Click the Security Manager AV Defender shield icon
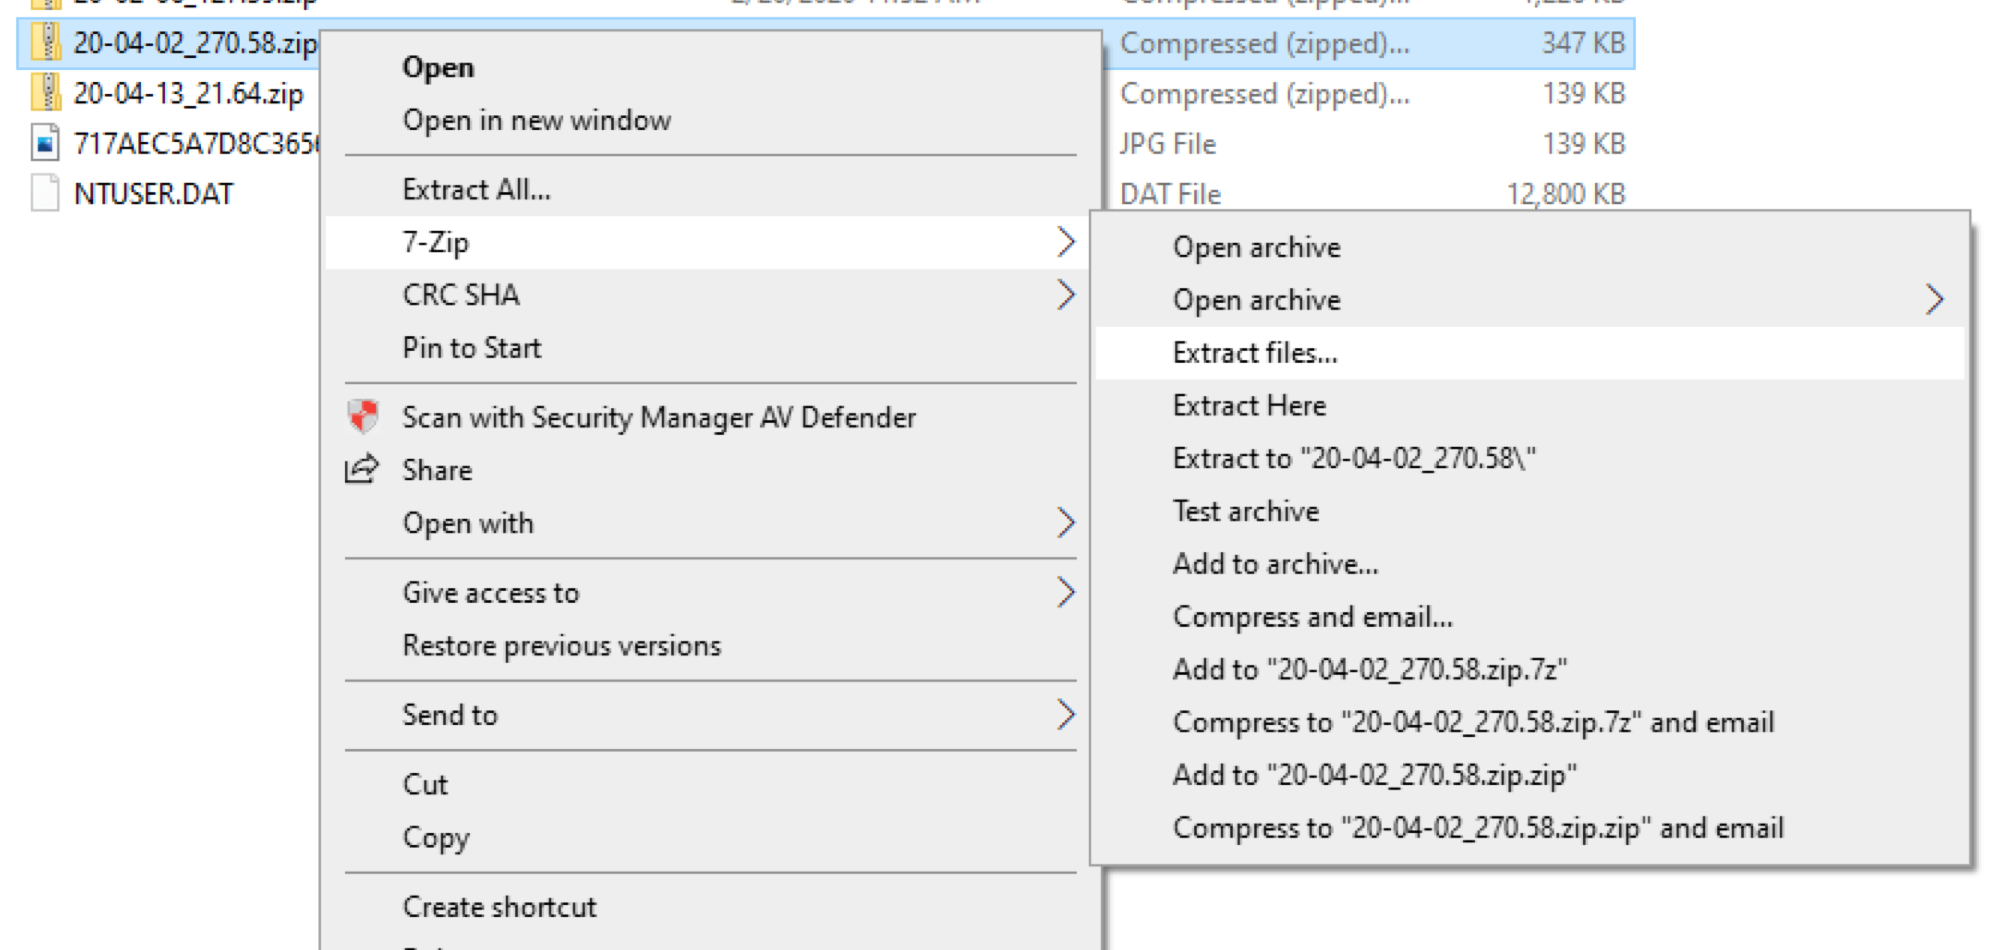This screenshot has height=950, width=1998. tap(364, 416)
